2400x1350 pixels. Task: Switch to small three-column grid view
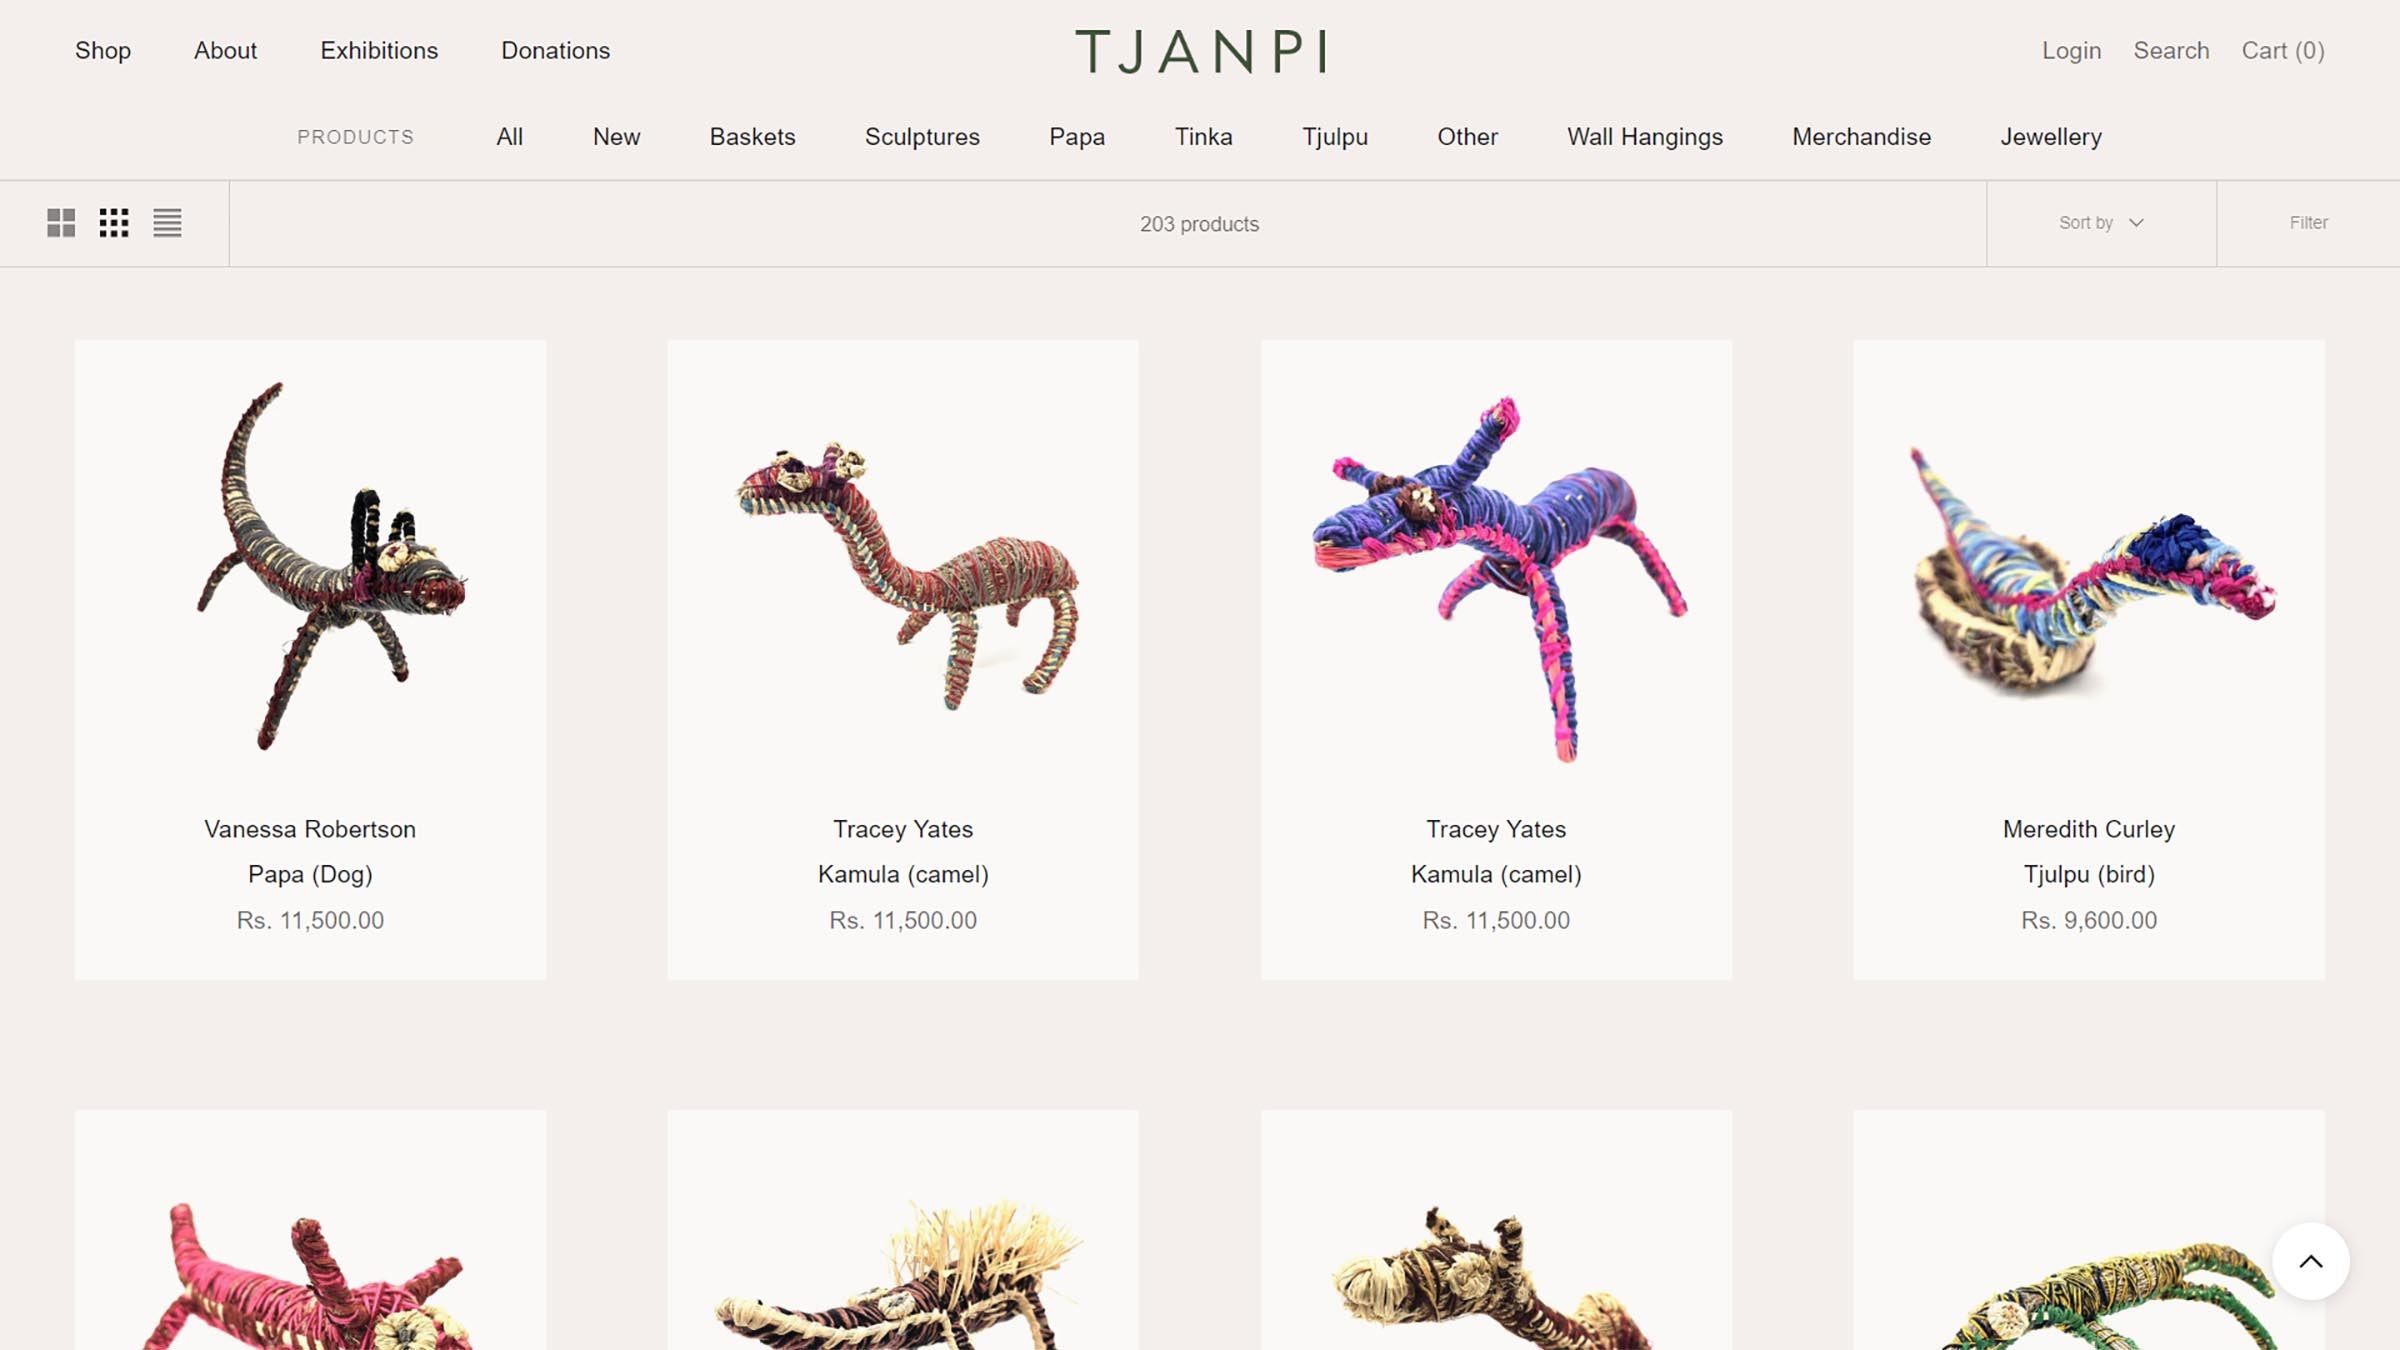tap(114, 223)
